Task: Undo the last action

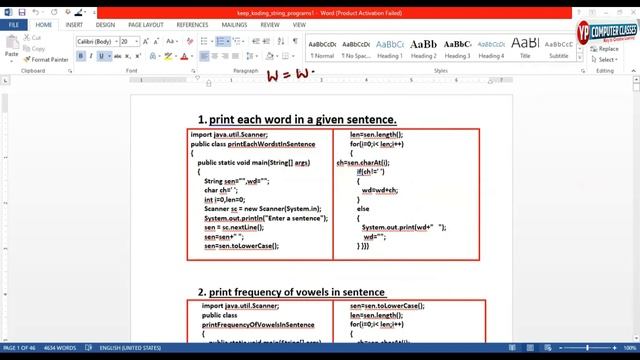Action: tap(36, 13)
